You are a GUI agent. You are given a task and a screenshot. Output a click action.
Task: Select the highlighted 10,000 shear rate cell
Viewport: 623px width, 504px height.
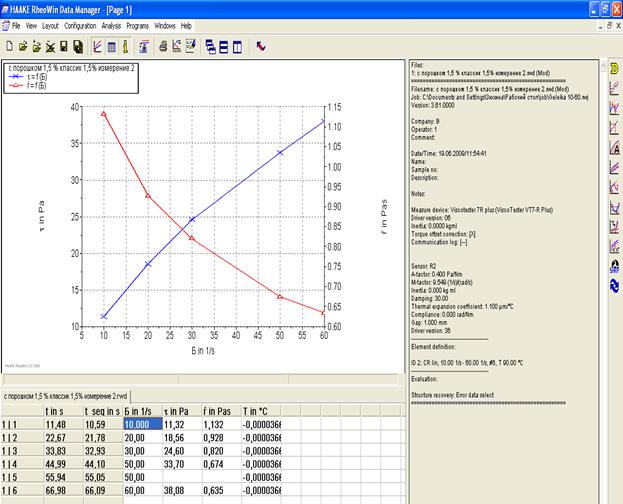(x=143, y=424)
